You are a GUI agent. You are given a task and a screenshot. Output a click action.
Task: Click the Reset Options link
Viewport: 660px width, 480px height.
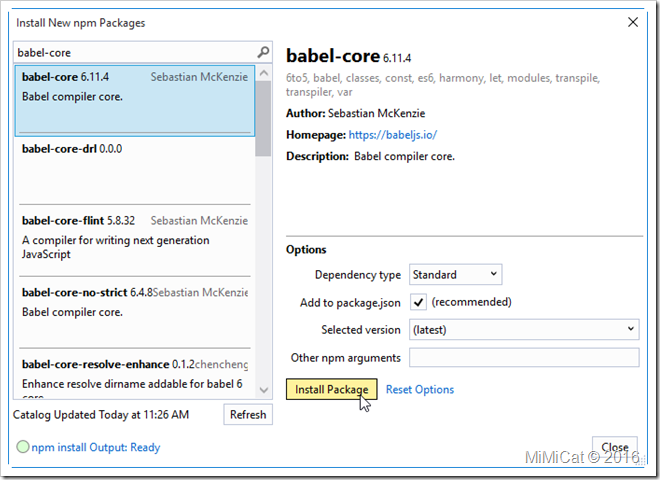420,389
